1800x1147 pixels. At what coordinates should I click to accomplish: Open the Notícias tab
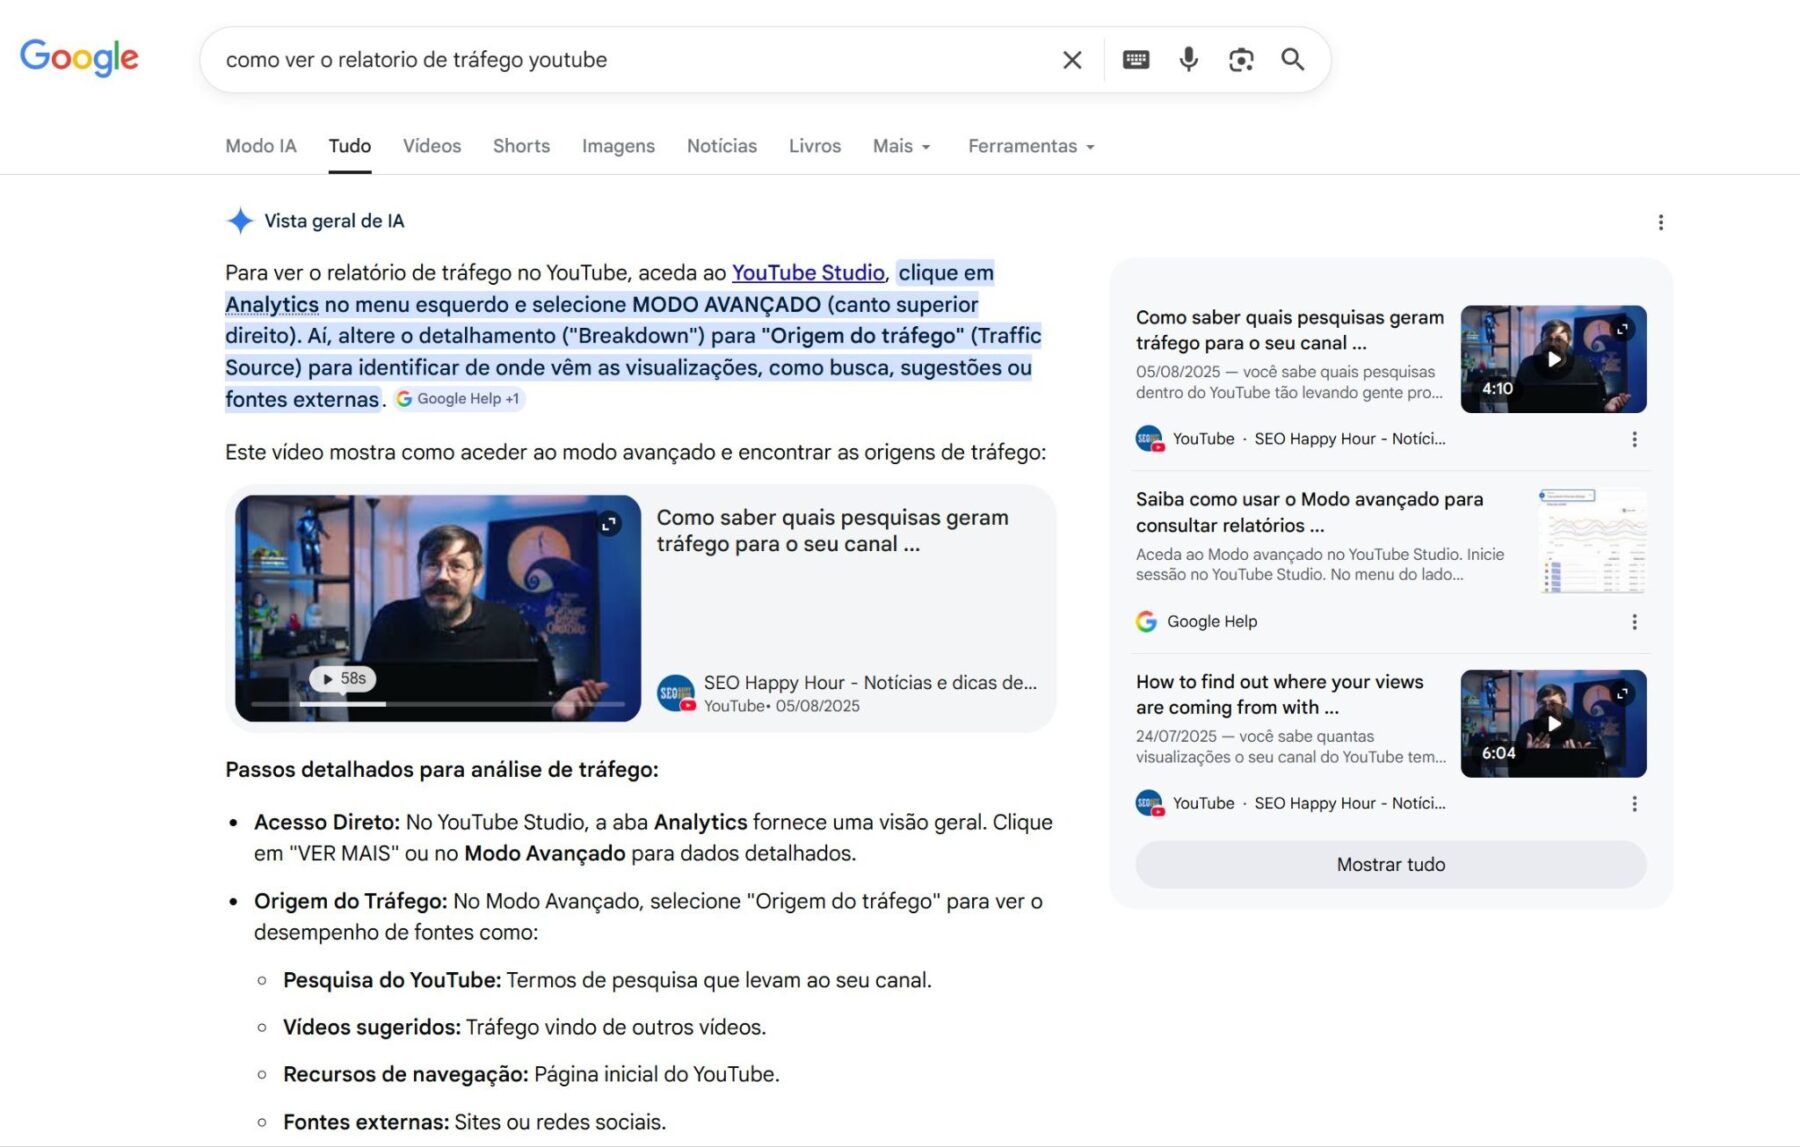(722, 146)
